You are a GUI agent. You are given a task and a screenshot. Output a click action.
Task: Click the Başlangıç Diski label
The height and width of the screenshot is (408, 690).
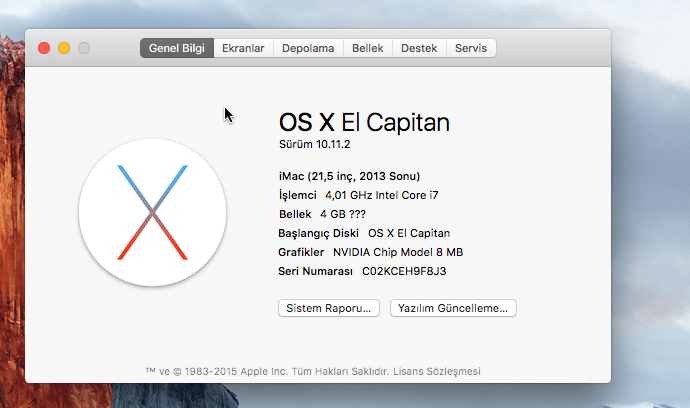click(x=318, y=233)
